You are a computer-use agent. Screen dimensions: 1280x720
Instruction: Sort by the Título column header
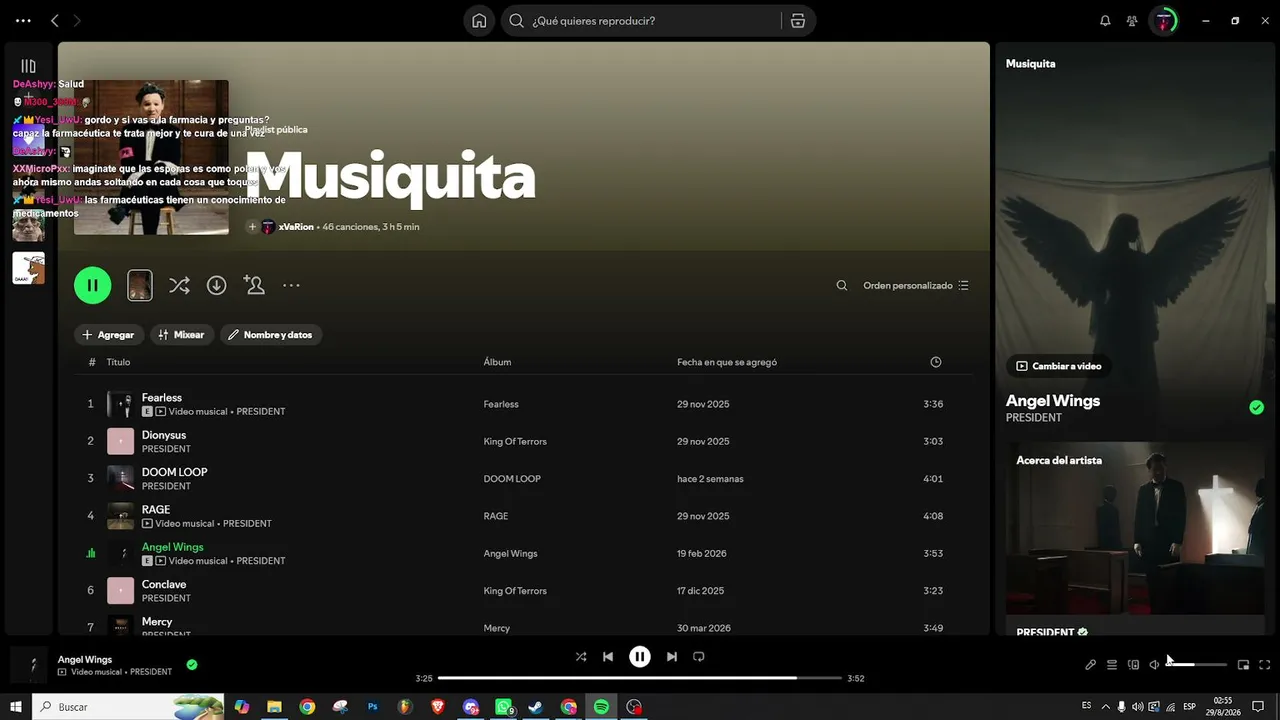point(118,362)
